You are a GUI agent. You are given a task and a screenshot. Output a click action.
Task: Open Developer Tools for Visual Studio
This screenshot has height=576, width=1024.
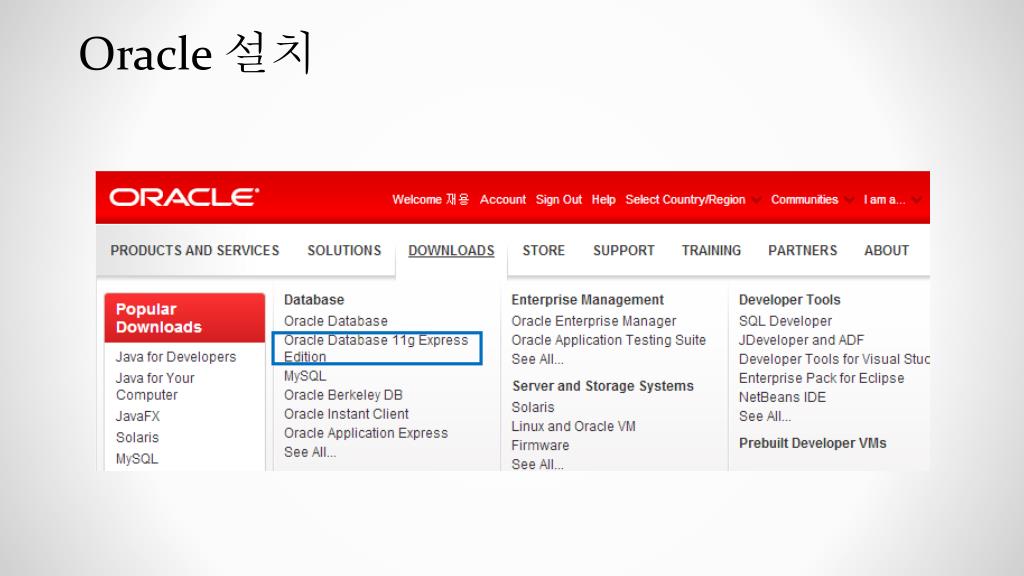point(834,359)
